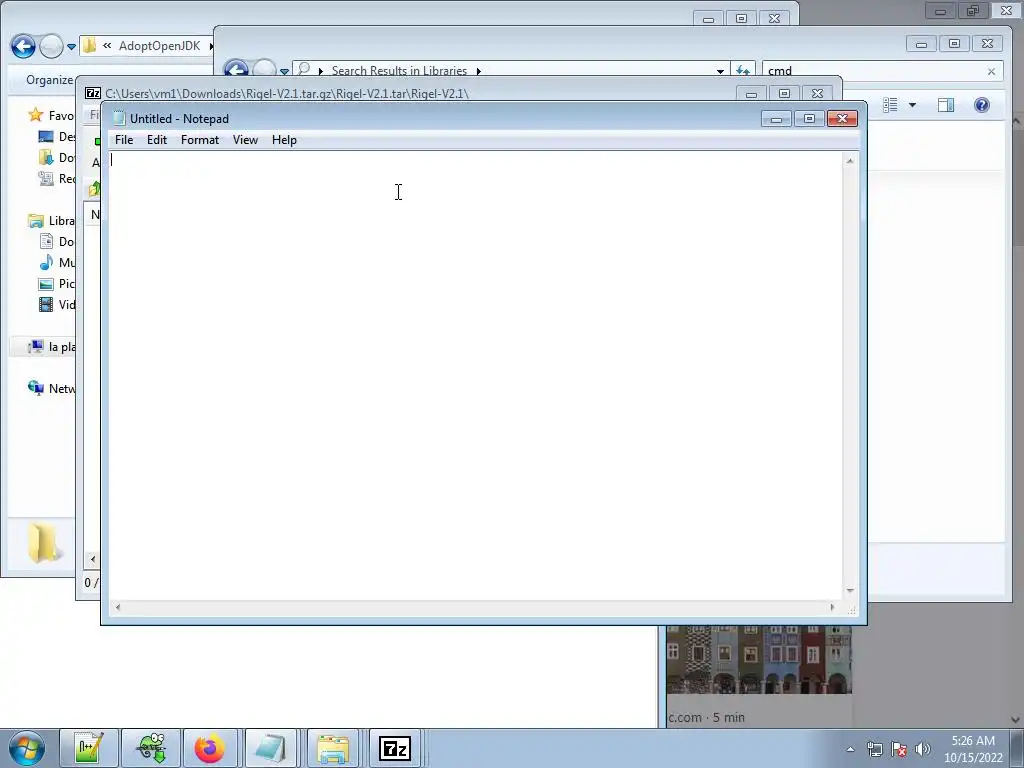
Task: Expand arrow after Search Results in Libraries
Action: click(479, 71)
